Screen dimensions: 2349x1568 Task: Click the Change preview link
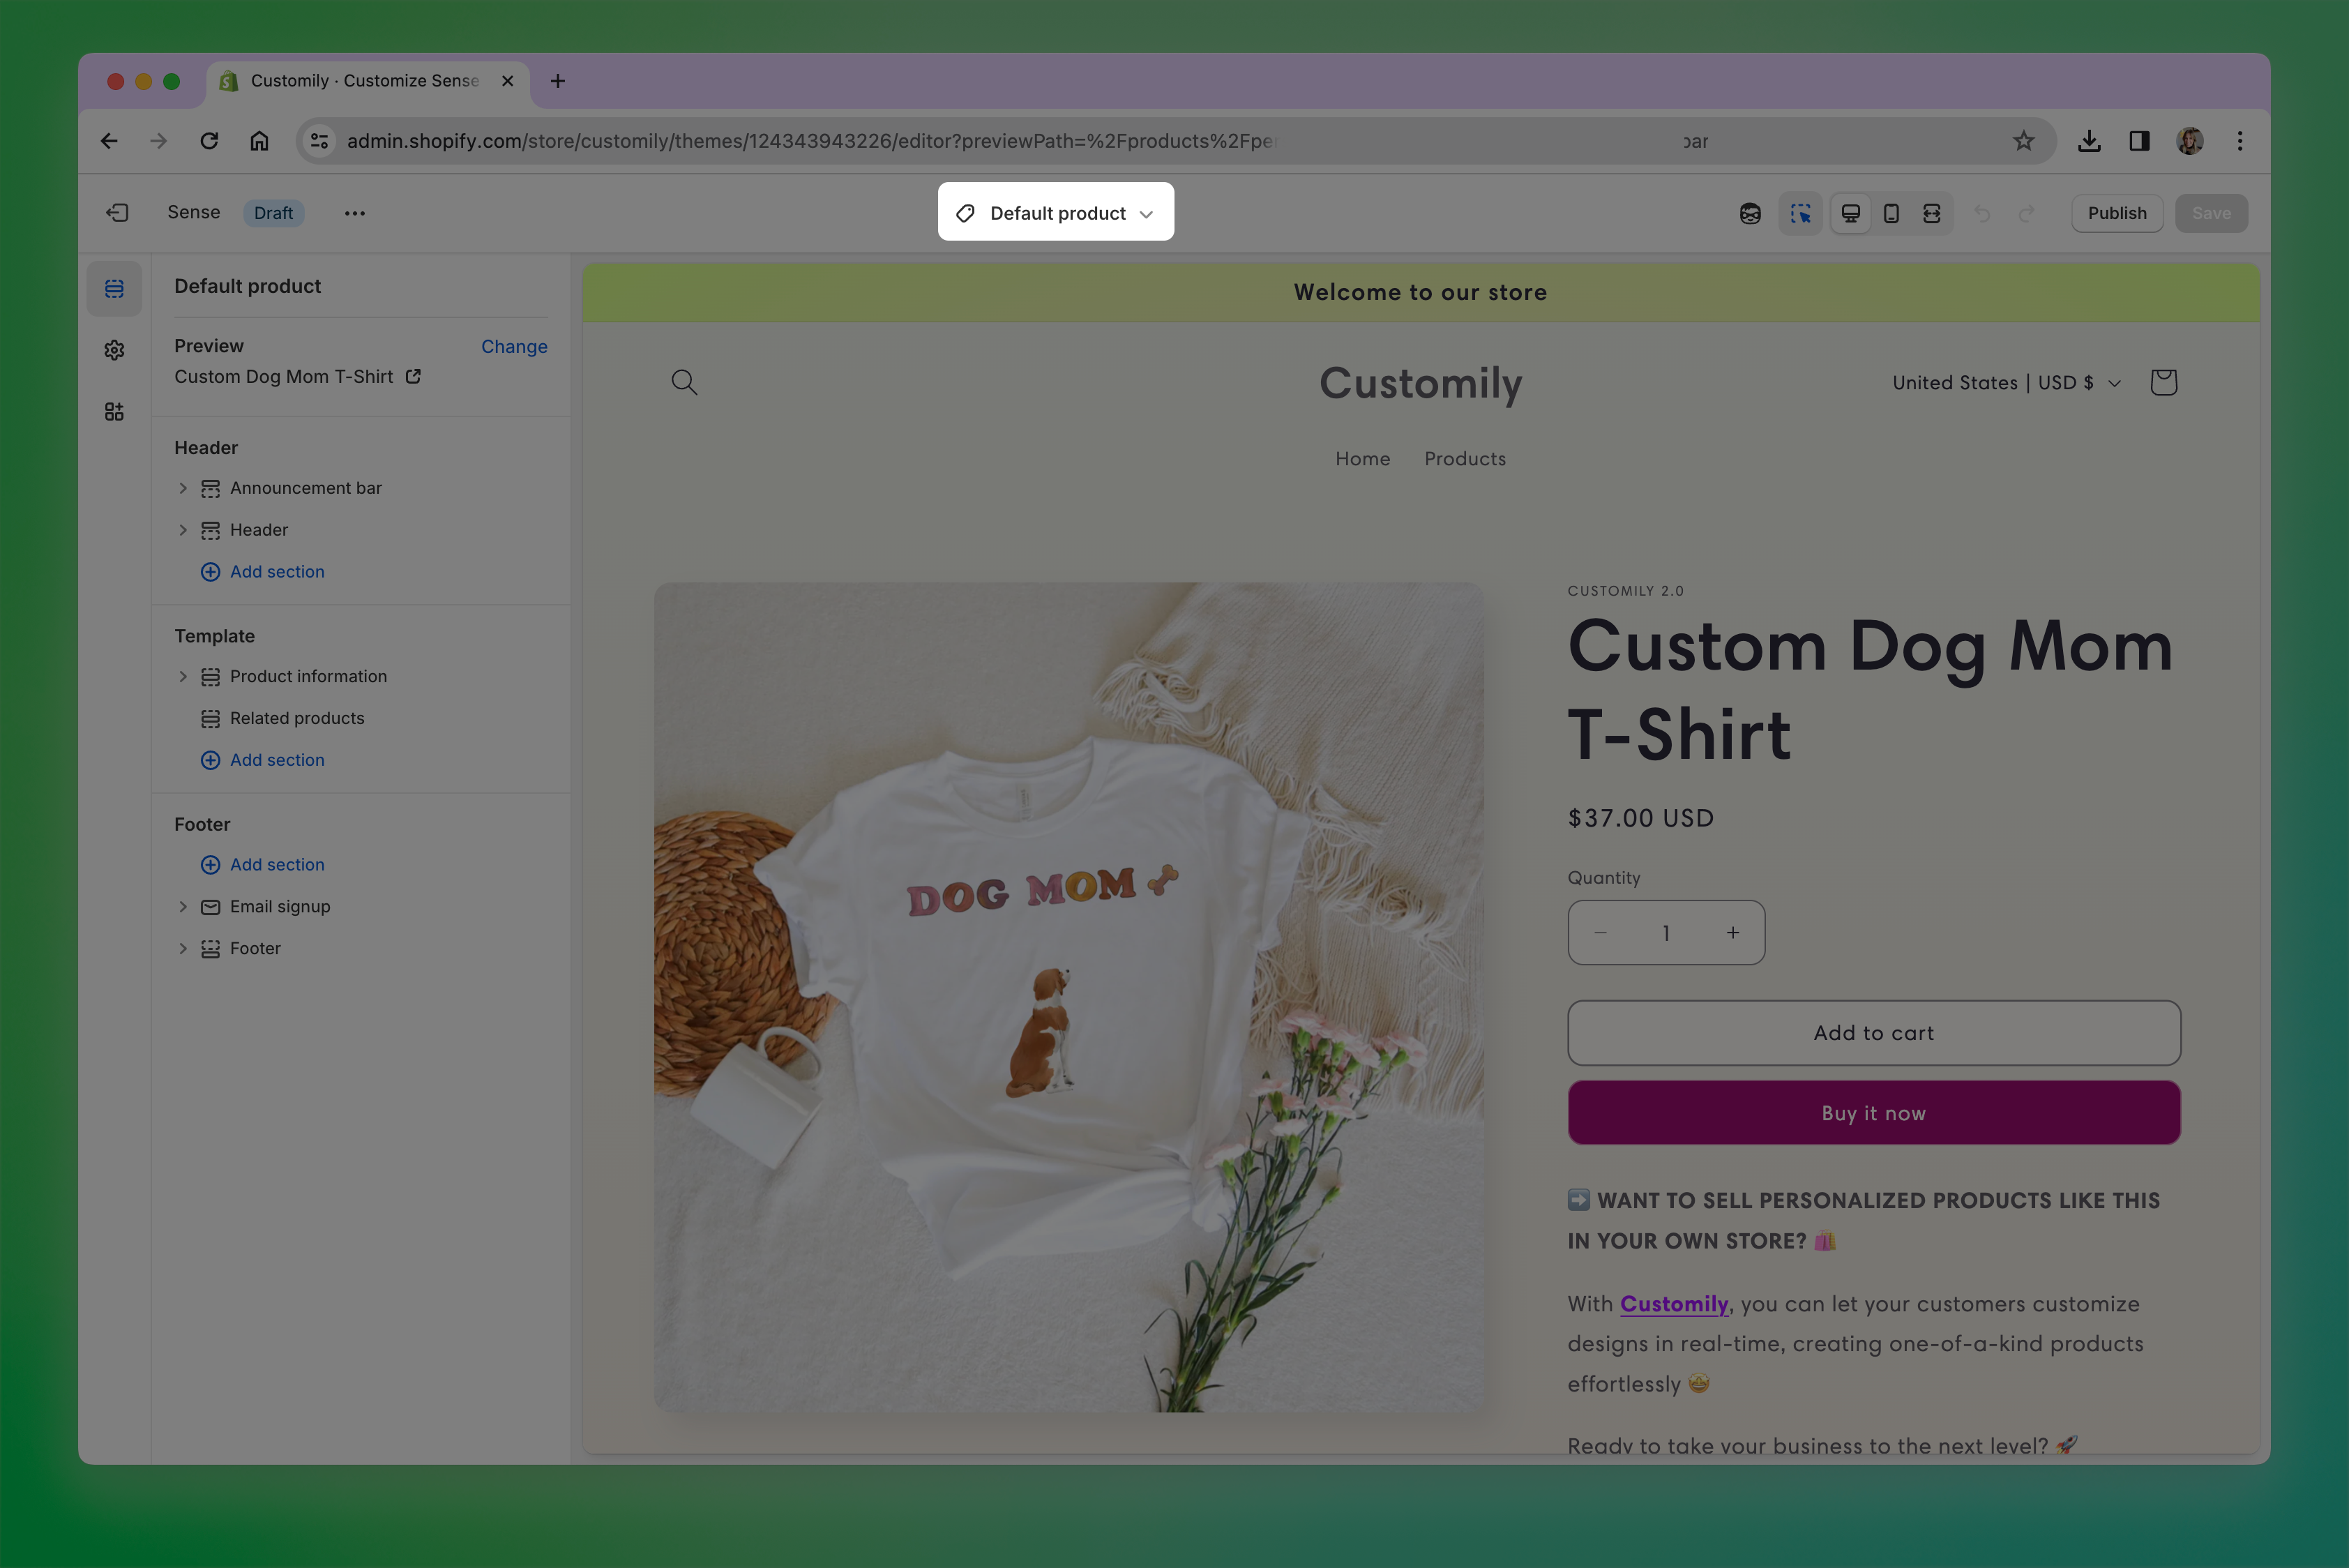click(513, 346)
